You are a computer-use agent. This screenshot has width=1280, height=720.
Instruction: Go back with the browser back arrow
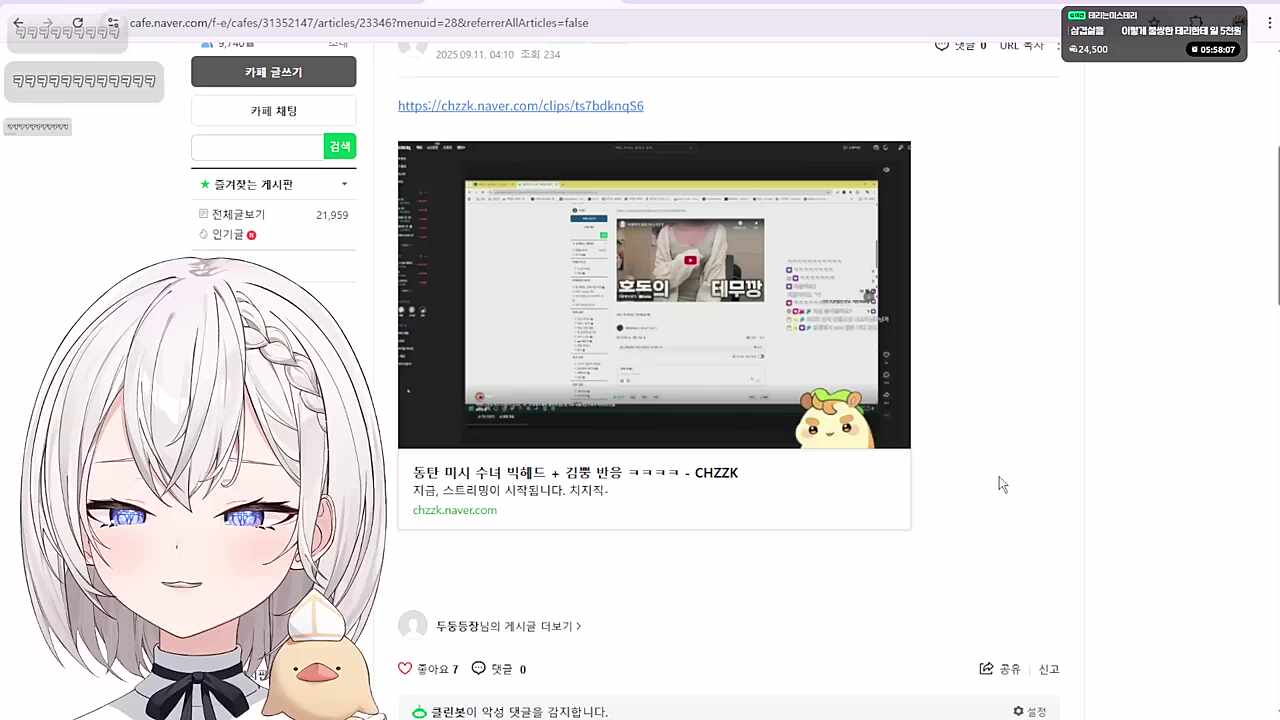(18, 23)
